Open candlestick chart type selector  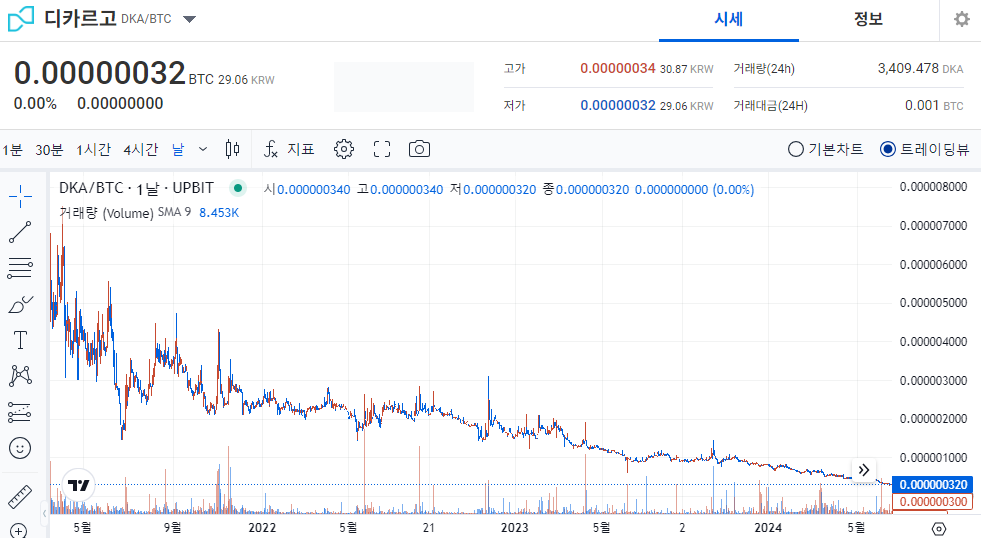[232, 149]
